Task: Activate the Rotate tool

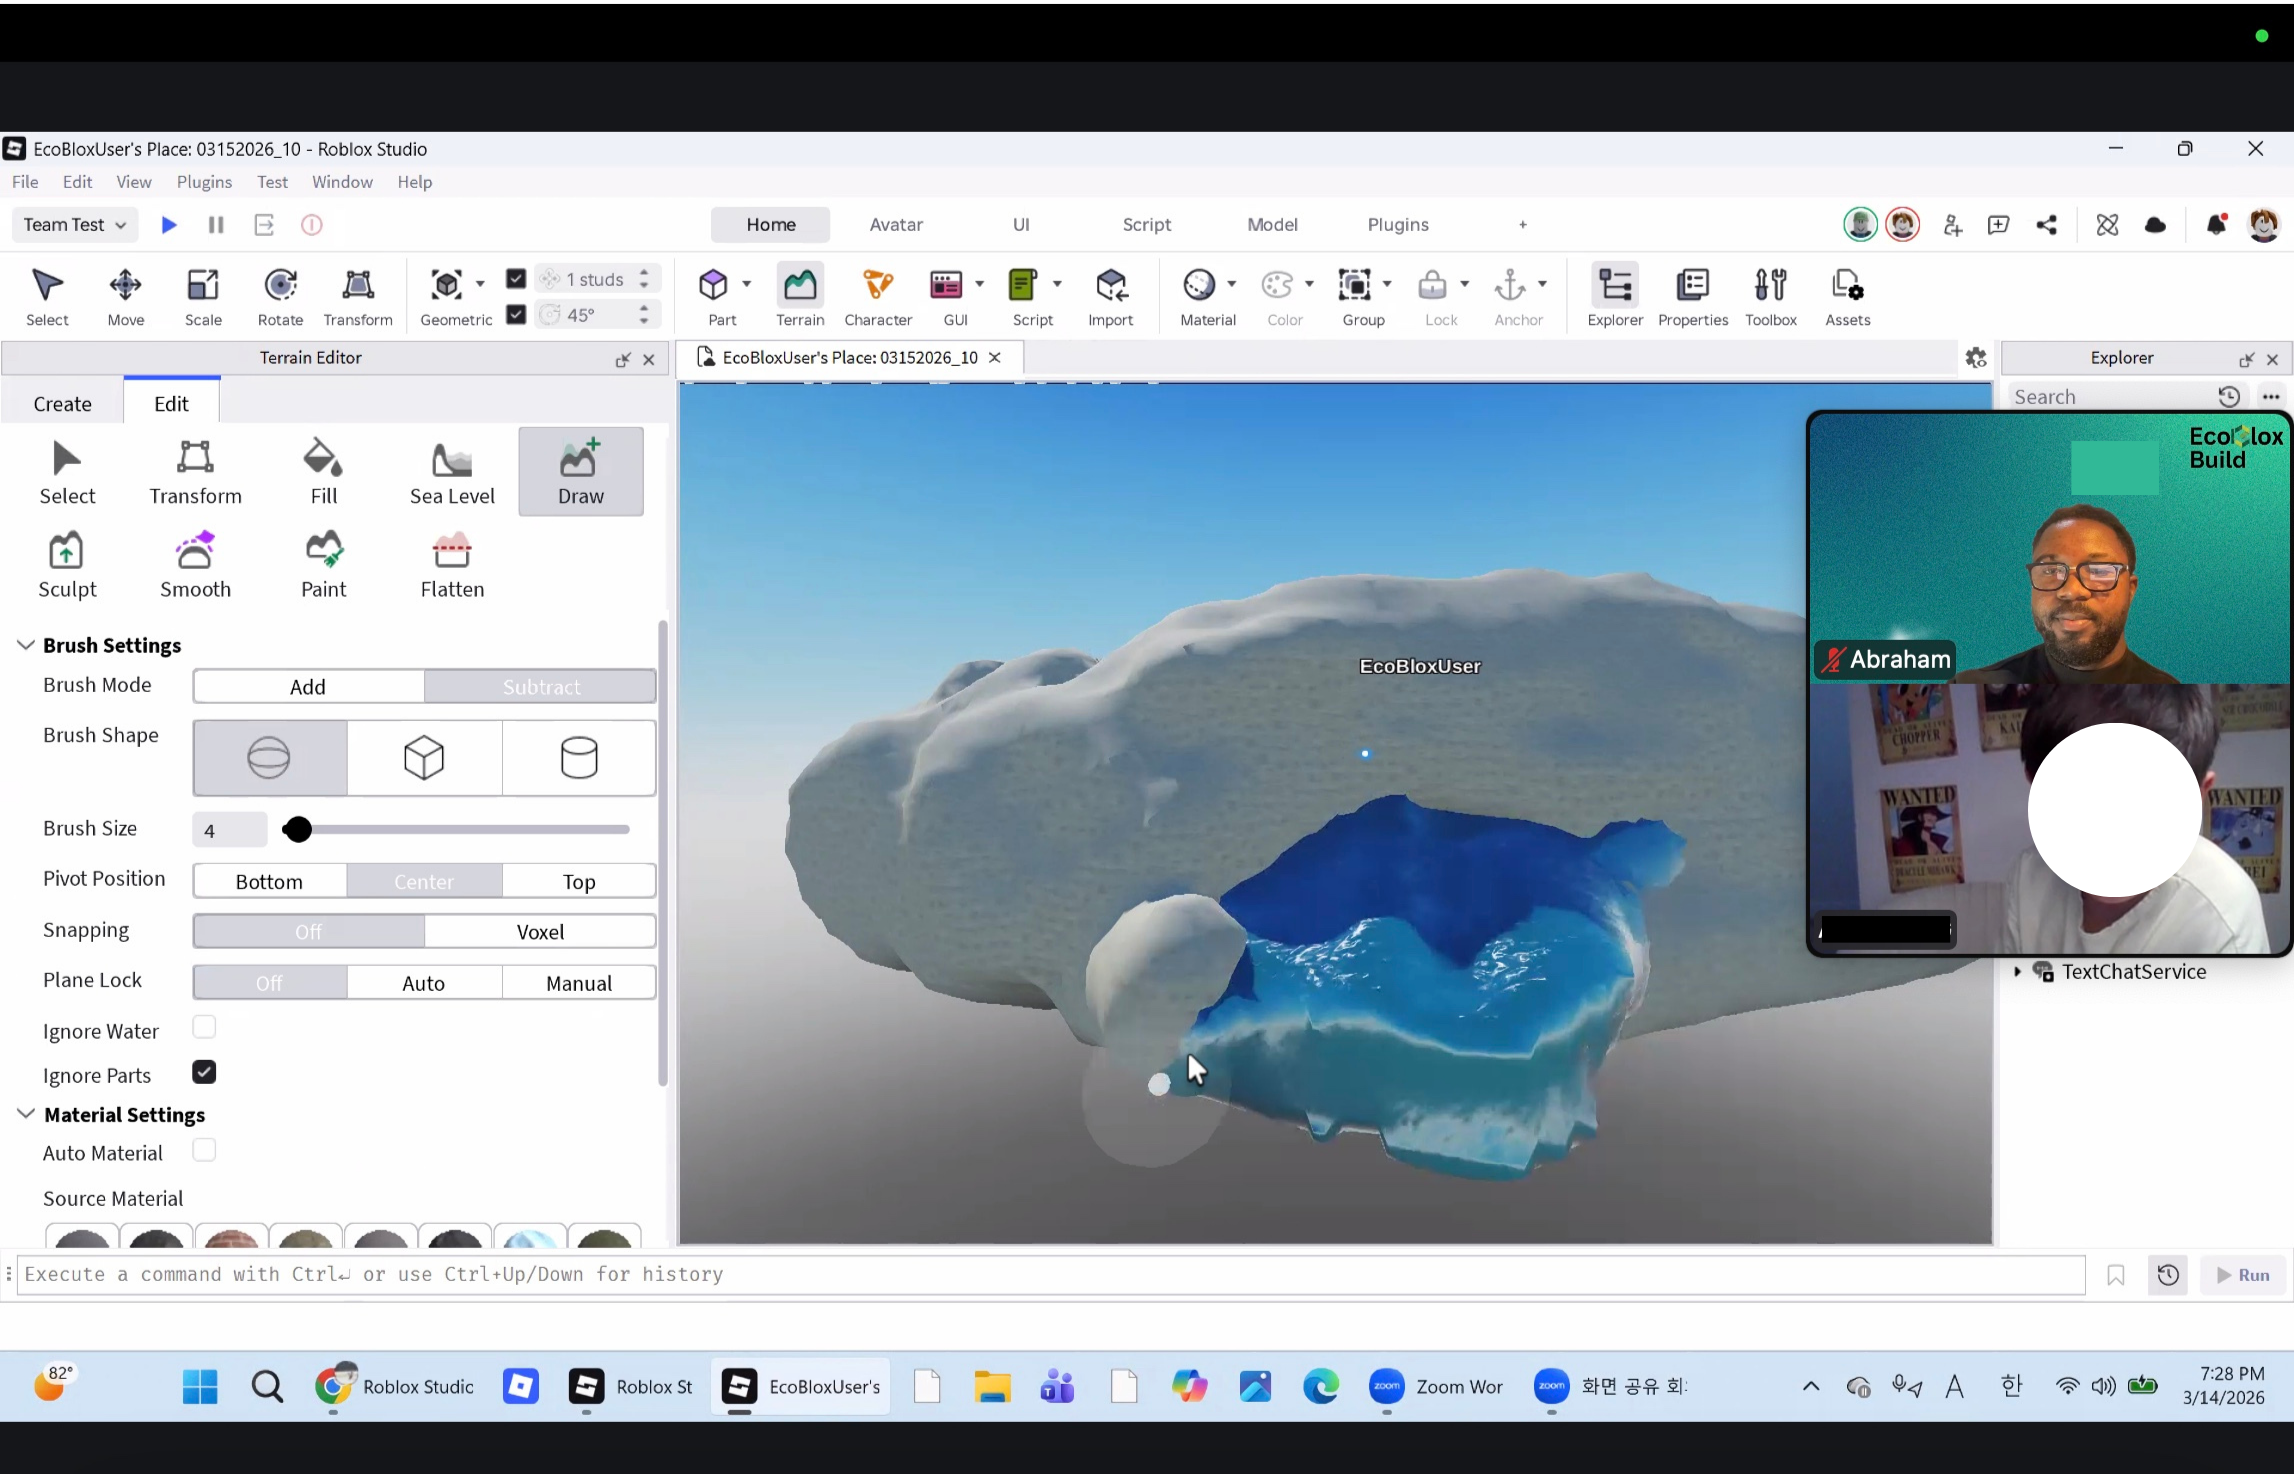Action: 280,296
